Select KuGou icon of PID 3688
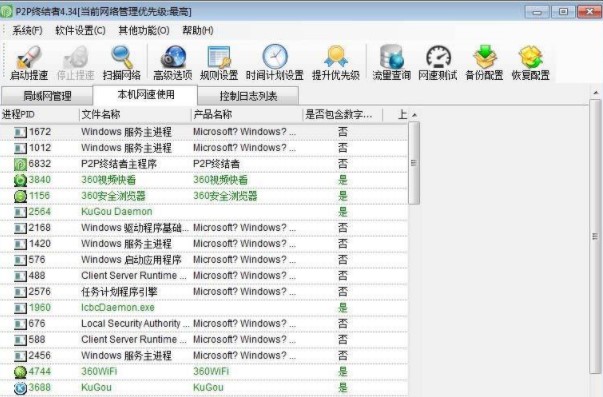 tap(20, 388)
